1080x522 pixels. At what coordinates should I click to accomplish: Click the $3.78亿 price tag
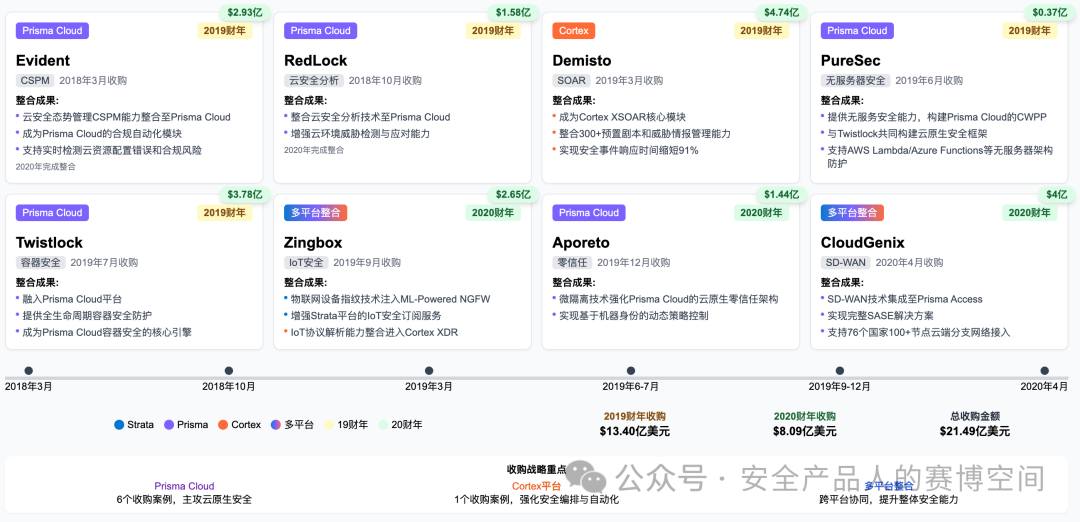tap(245, 195)
